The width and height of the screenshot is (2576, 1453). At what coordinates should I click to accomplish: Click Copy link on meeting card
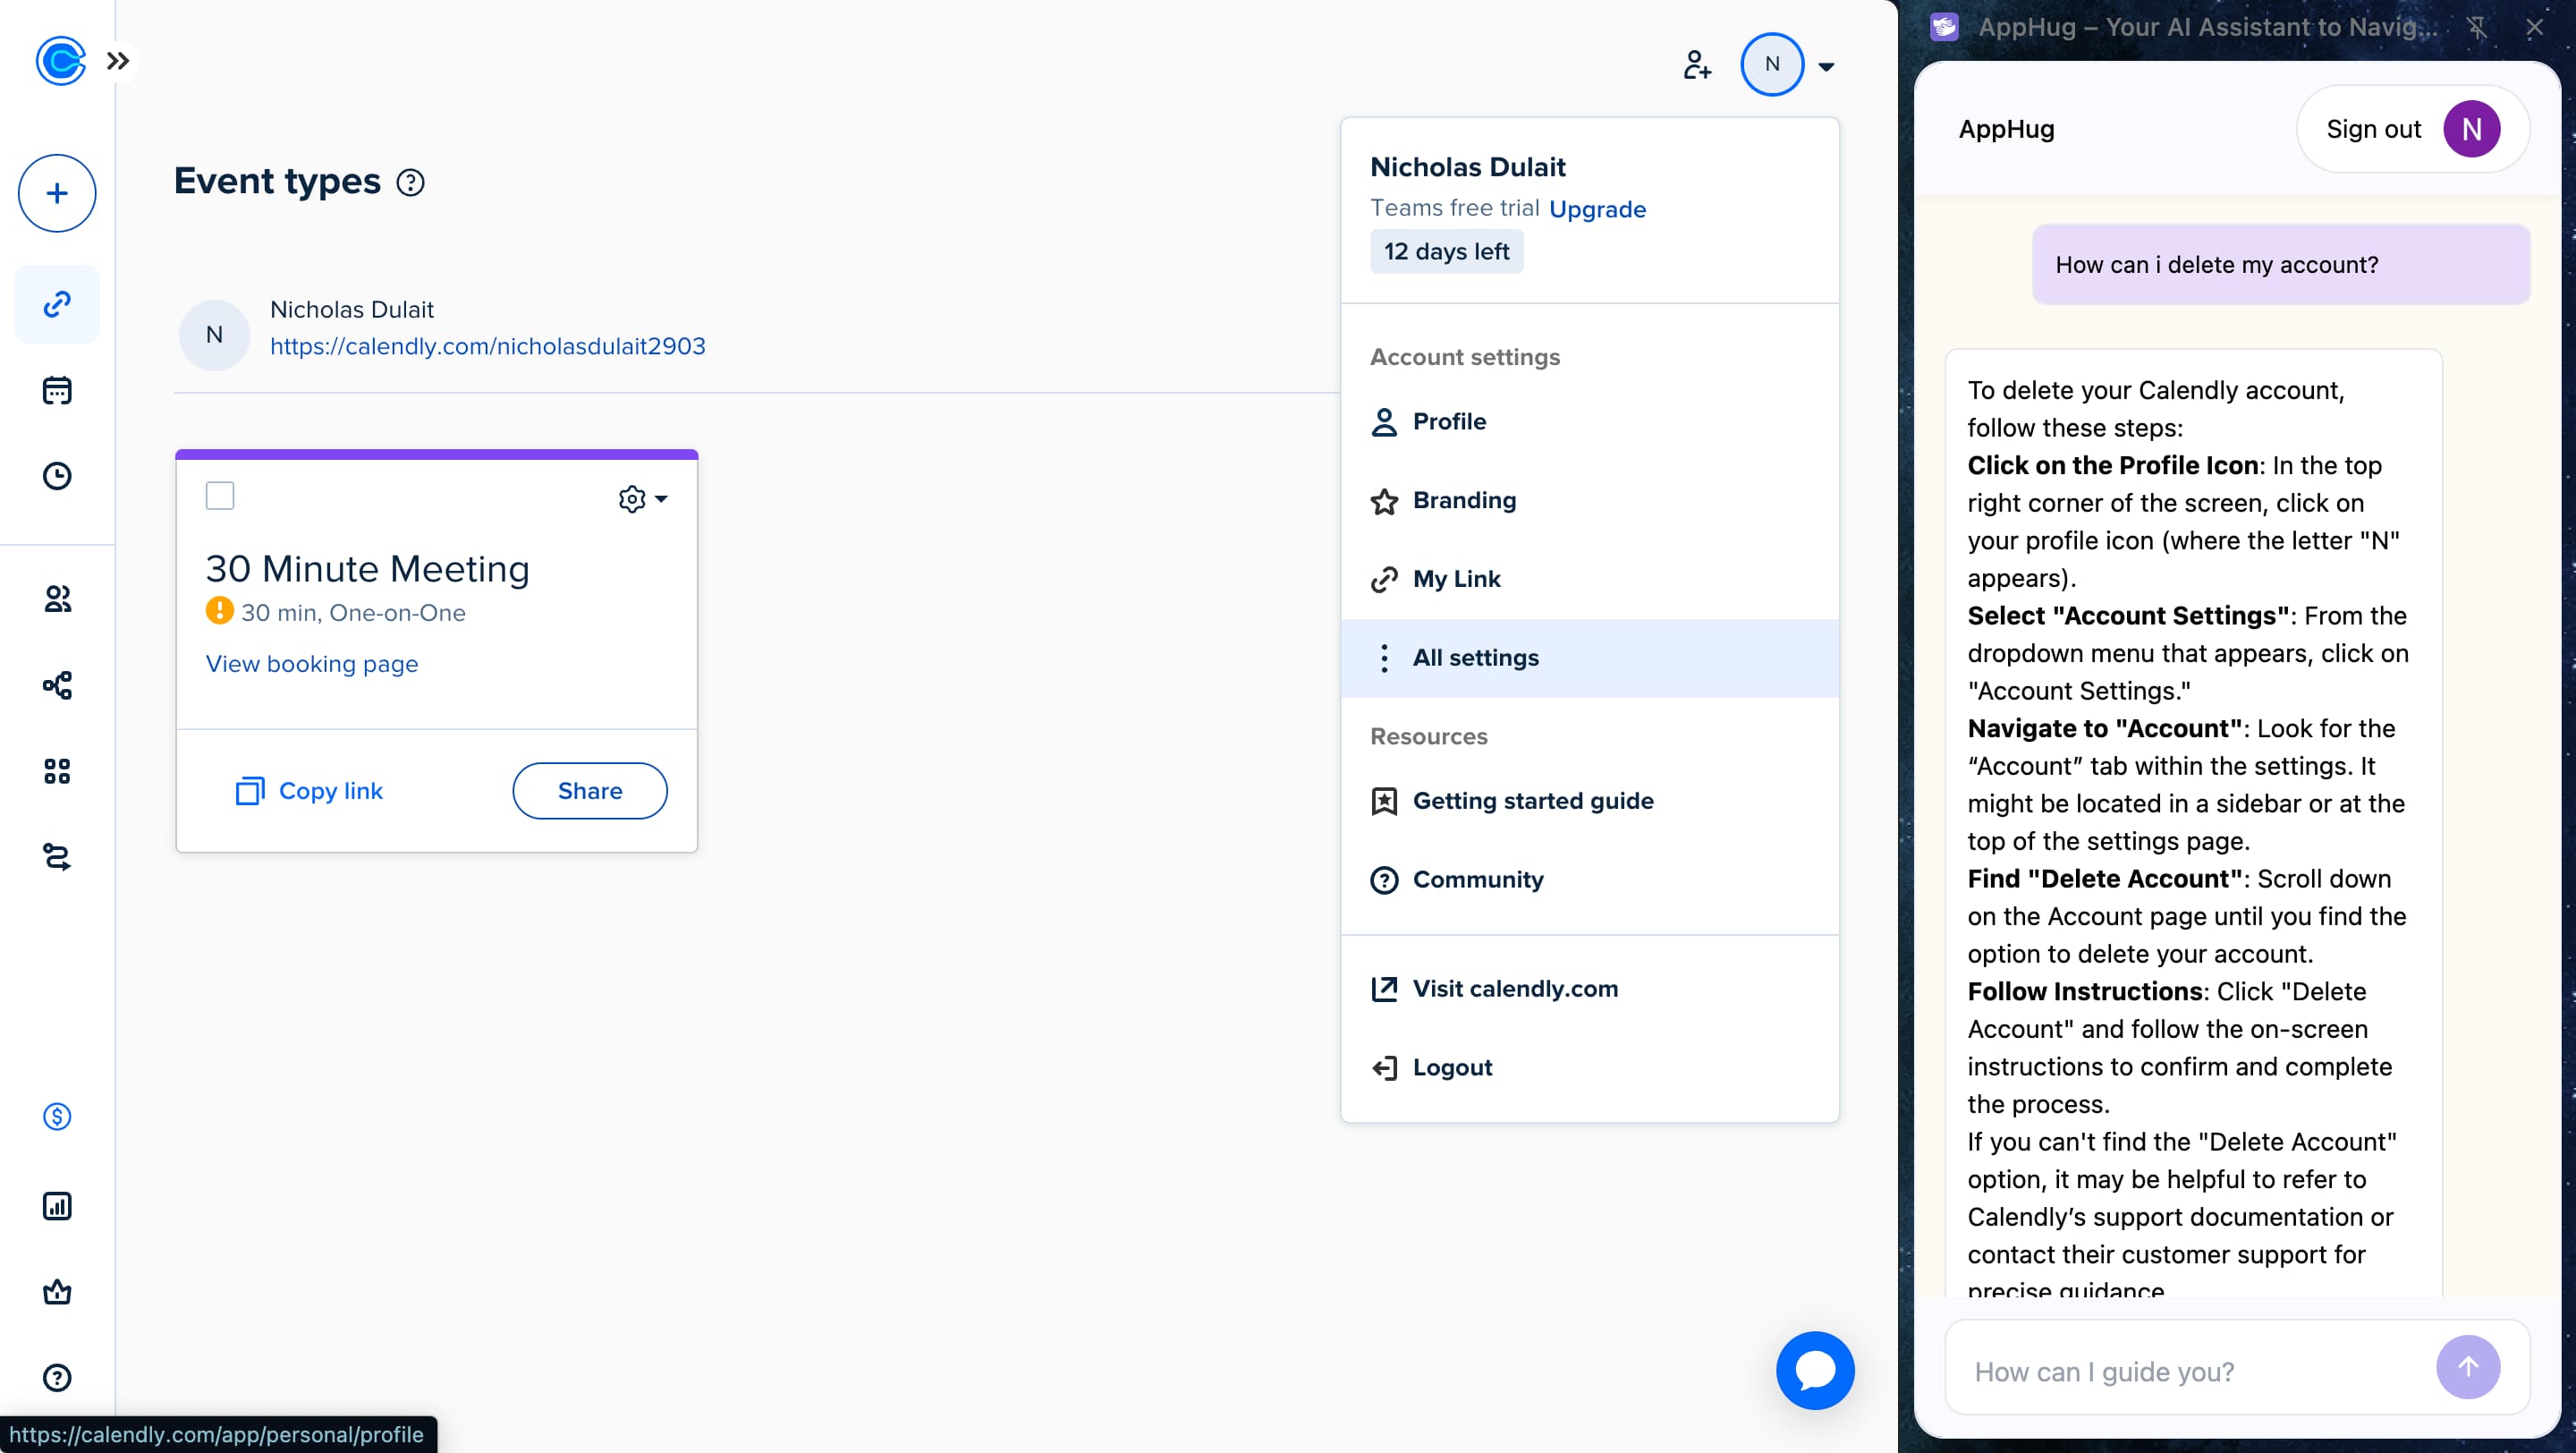click(x=309, y=791)
